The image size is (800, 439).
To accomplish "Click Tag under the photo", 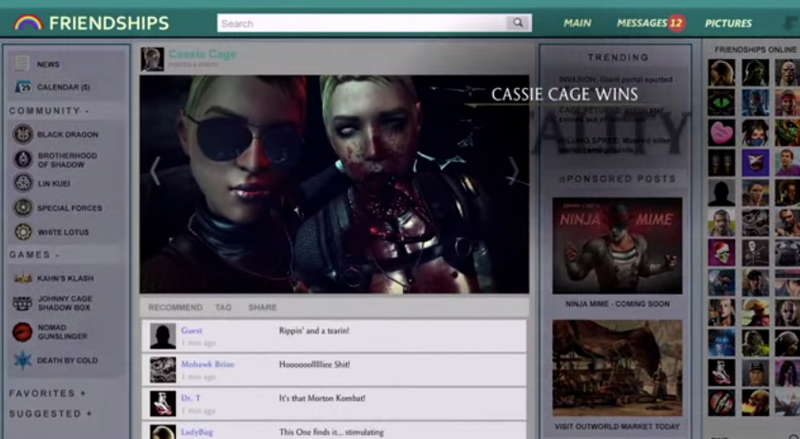I will [223, 307].
